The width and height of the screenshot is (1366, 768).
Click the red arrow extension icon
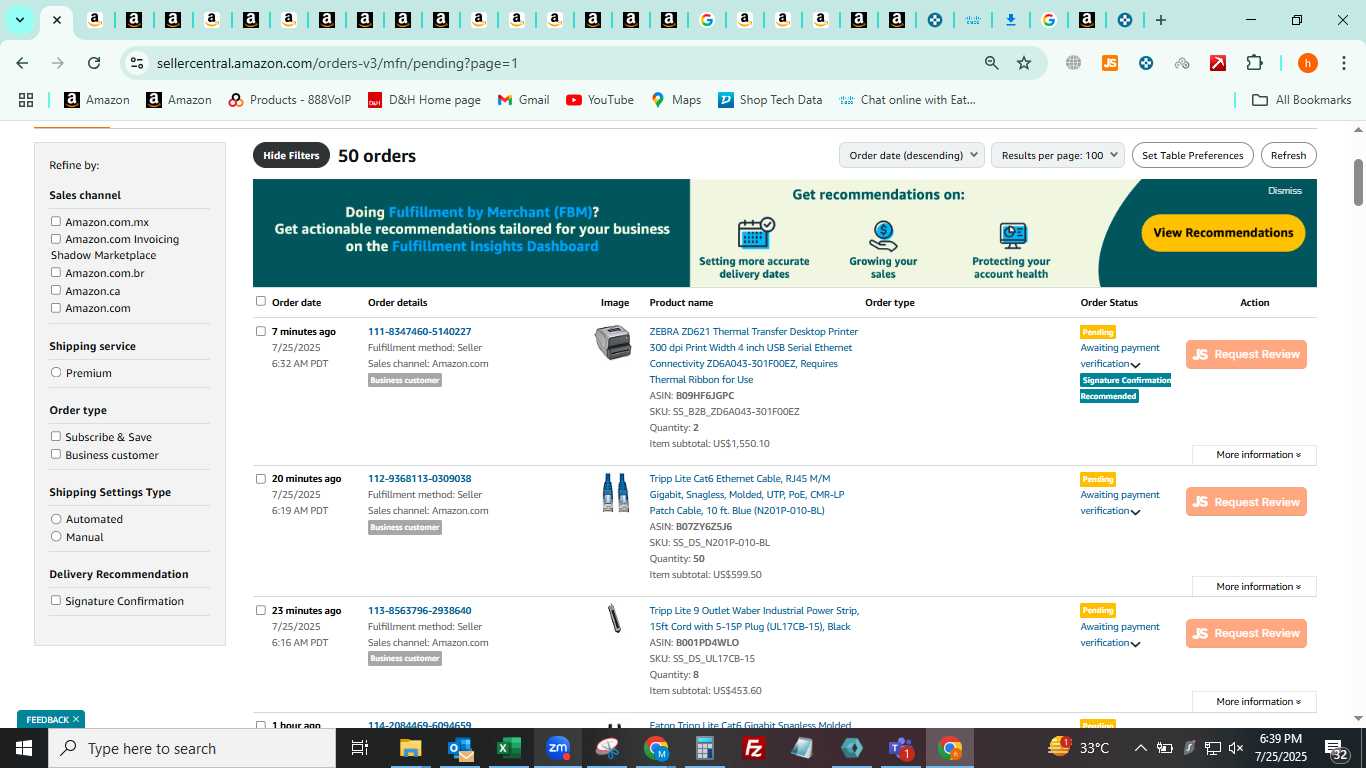[x=1218, y=63]
